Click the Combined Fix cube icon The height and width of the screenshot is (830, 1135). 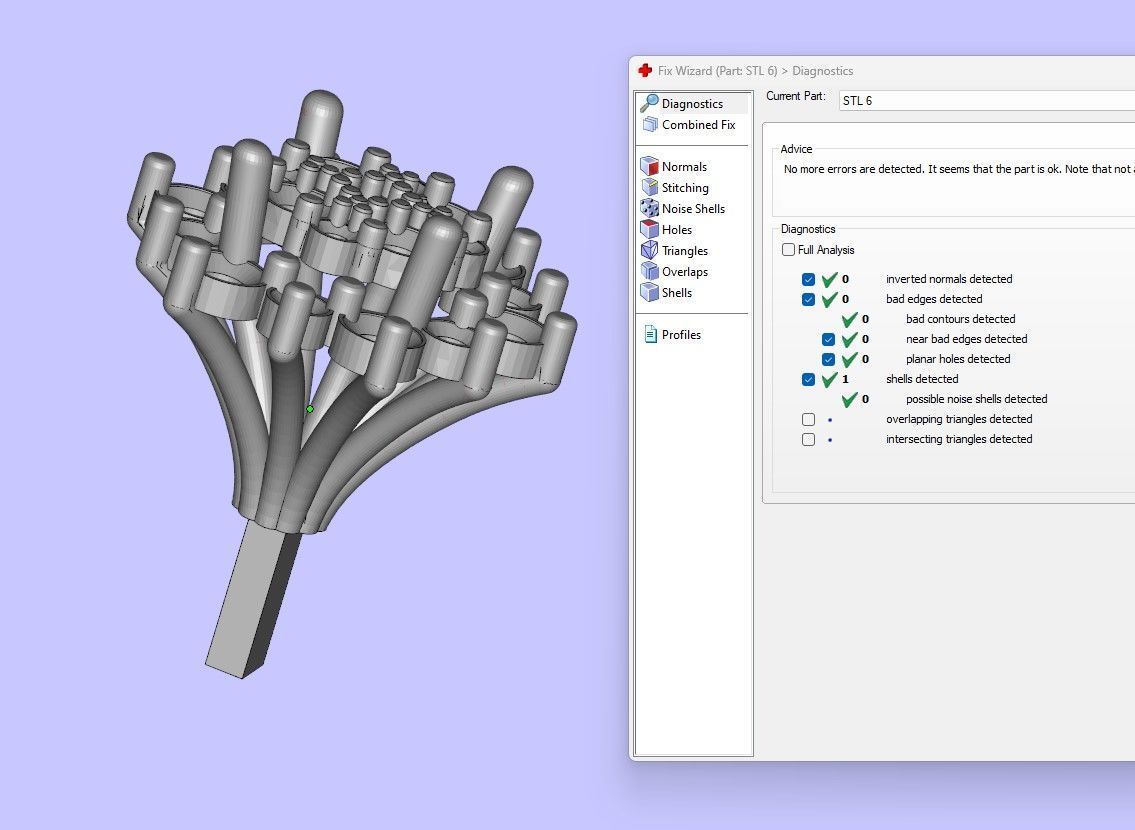(650, 124)
